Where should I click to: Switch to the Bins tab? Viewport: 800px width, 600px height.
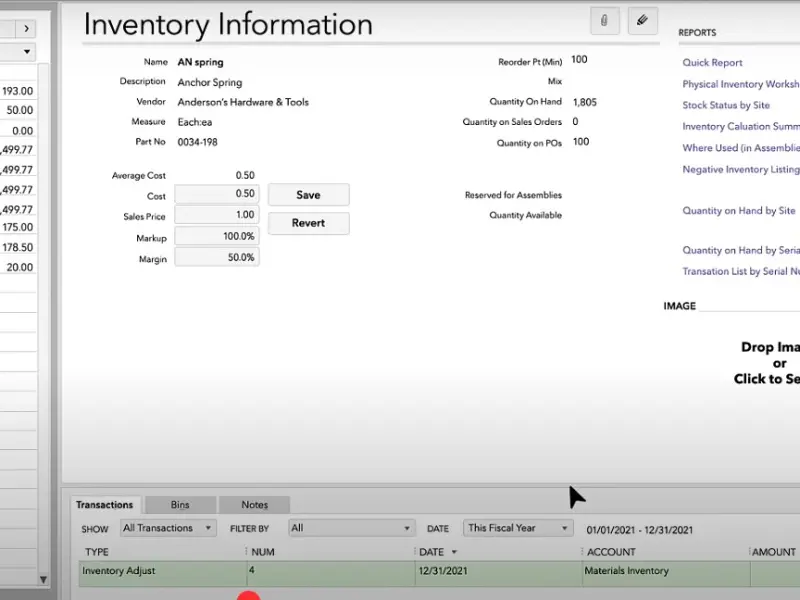(180, 505)
